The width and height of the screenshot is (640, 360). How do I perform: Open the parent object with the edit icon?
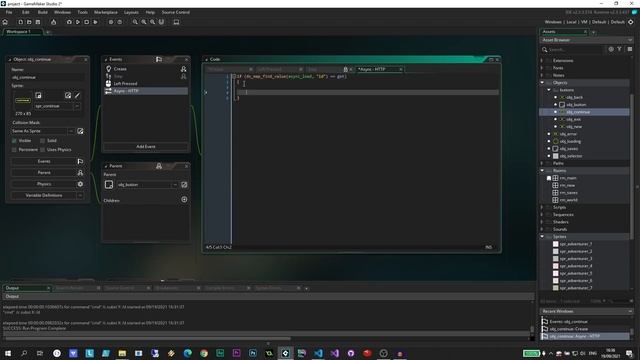(x=184, y=184)
